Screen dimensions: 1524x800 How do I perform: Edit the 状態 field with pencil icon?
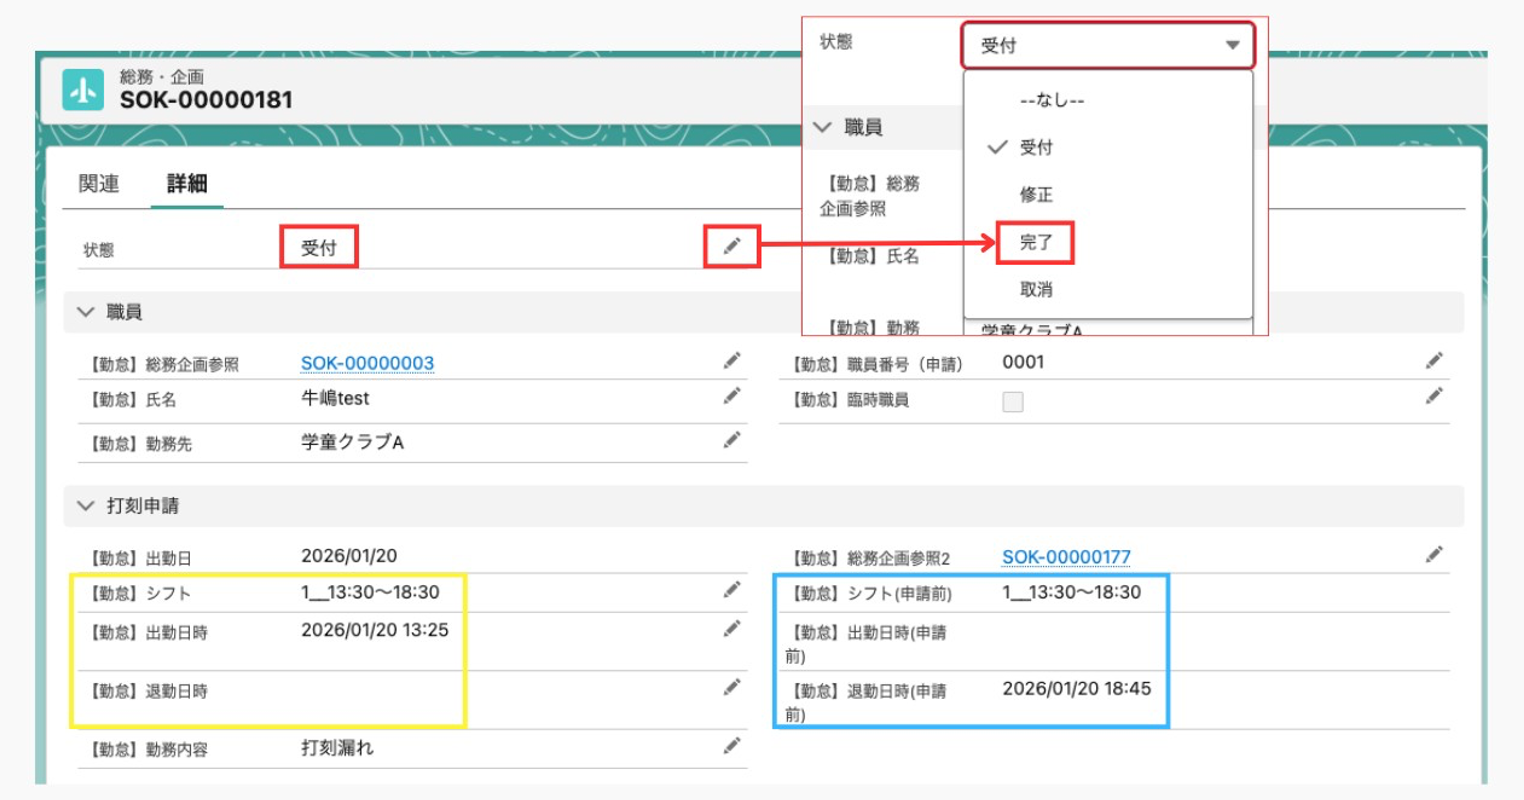[x=732, y=246]
